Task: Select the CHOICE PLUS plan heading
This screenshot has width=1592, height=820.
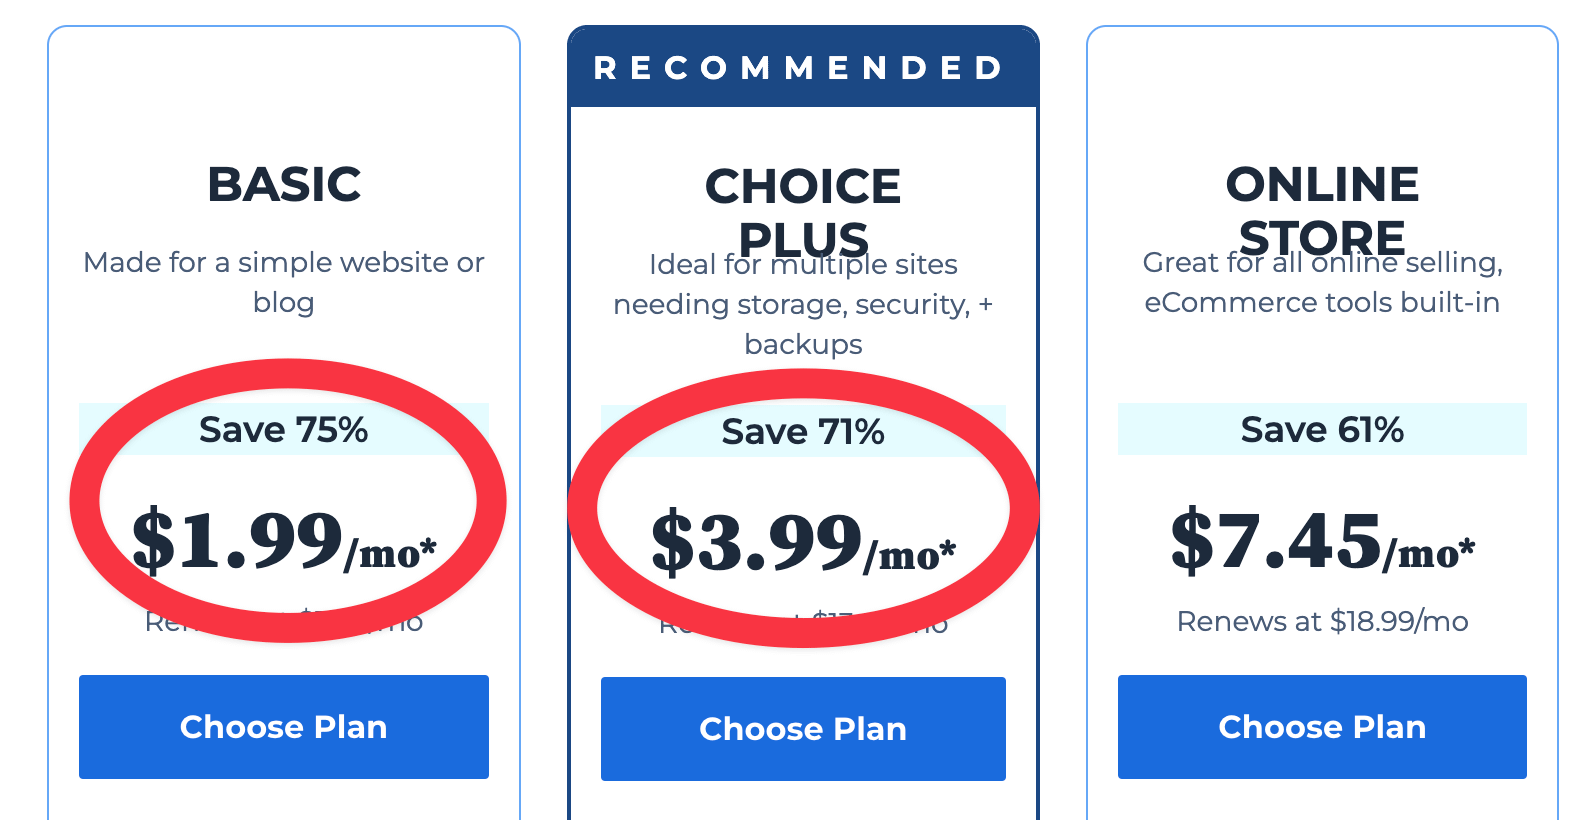Action: [x=802, y=210]
